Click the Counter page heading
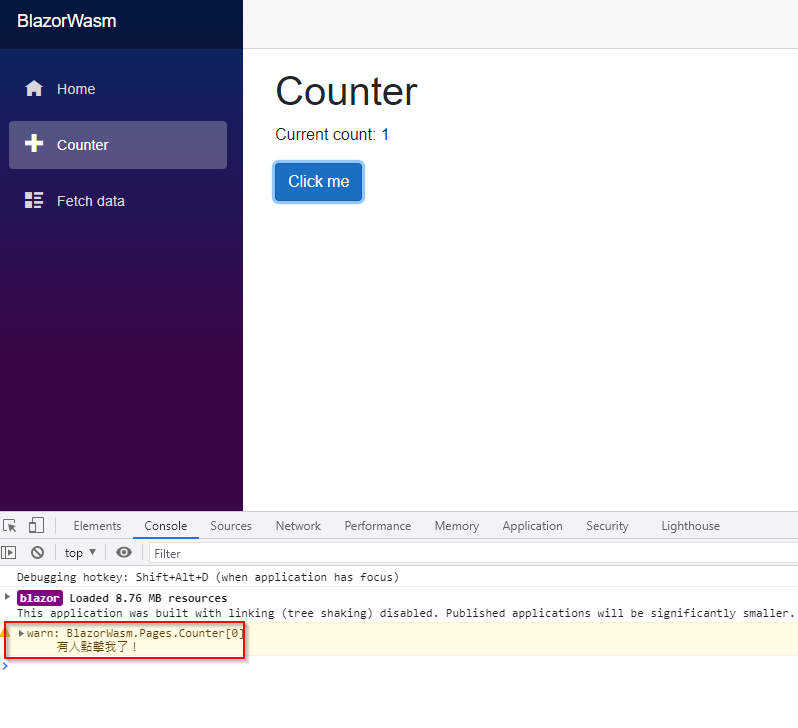The height and width of the screenshot is (728, 798). (346, 91)
